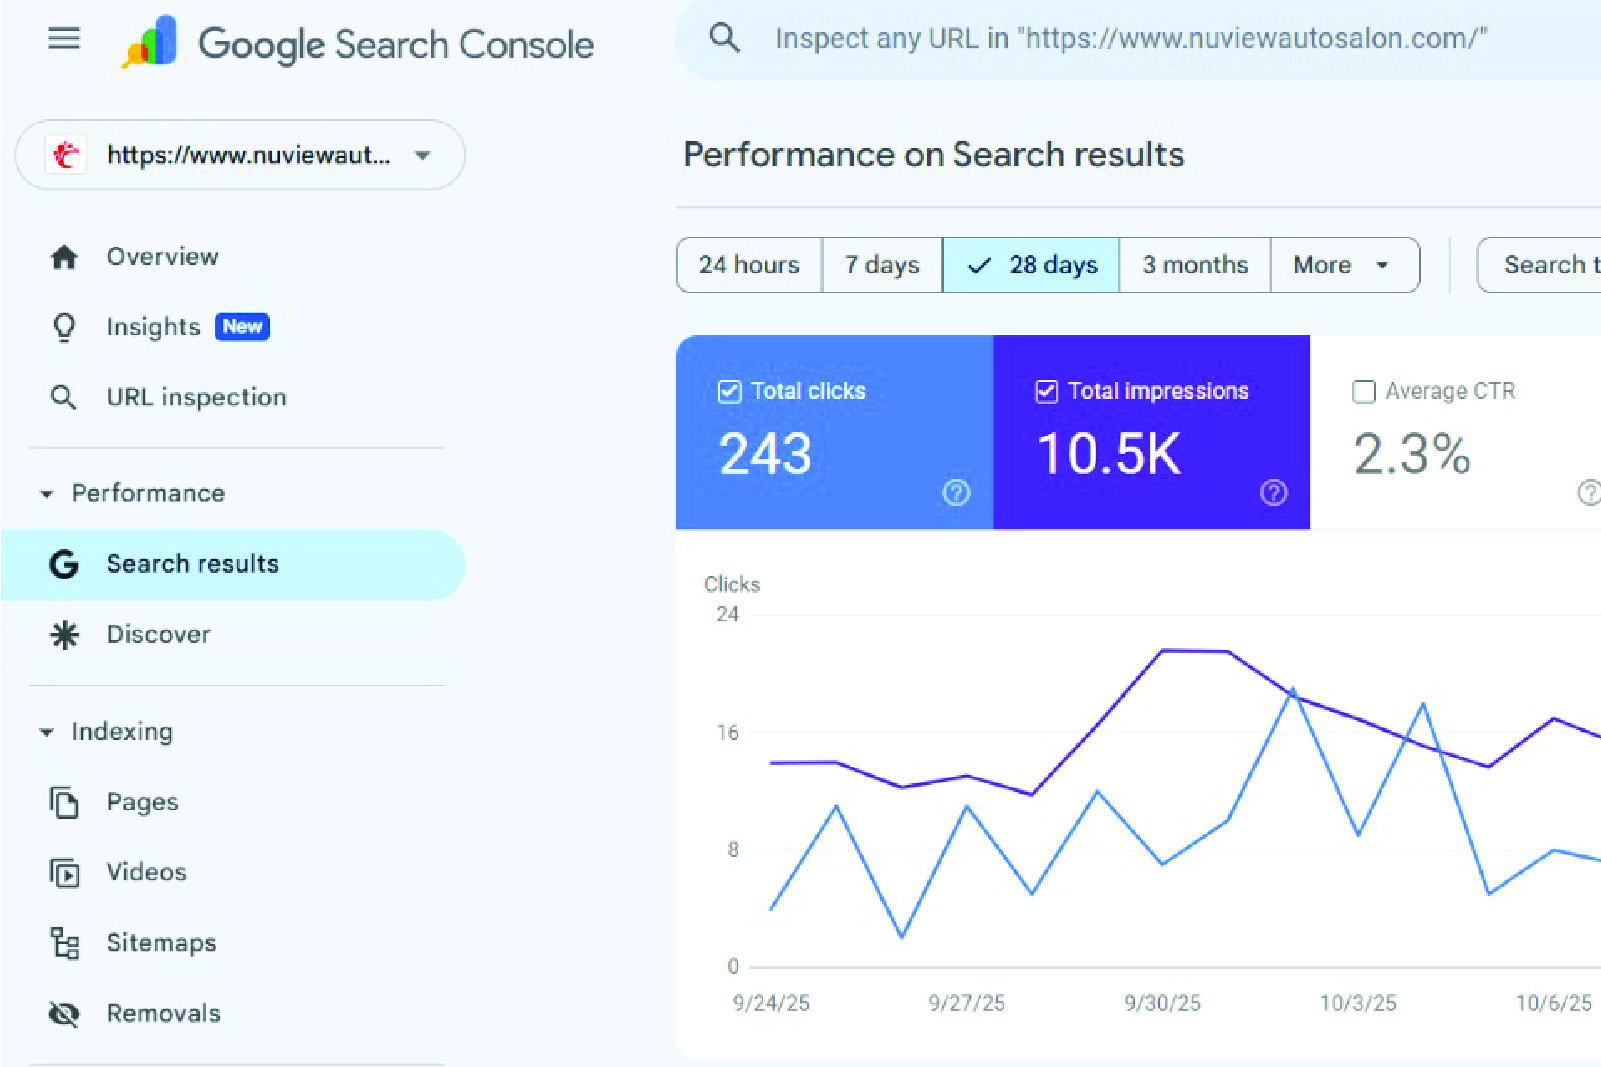Open the More date range dropdown
Screen dimensions: 1601x1067
pyautogui.click(x=1344, y=265)
